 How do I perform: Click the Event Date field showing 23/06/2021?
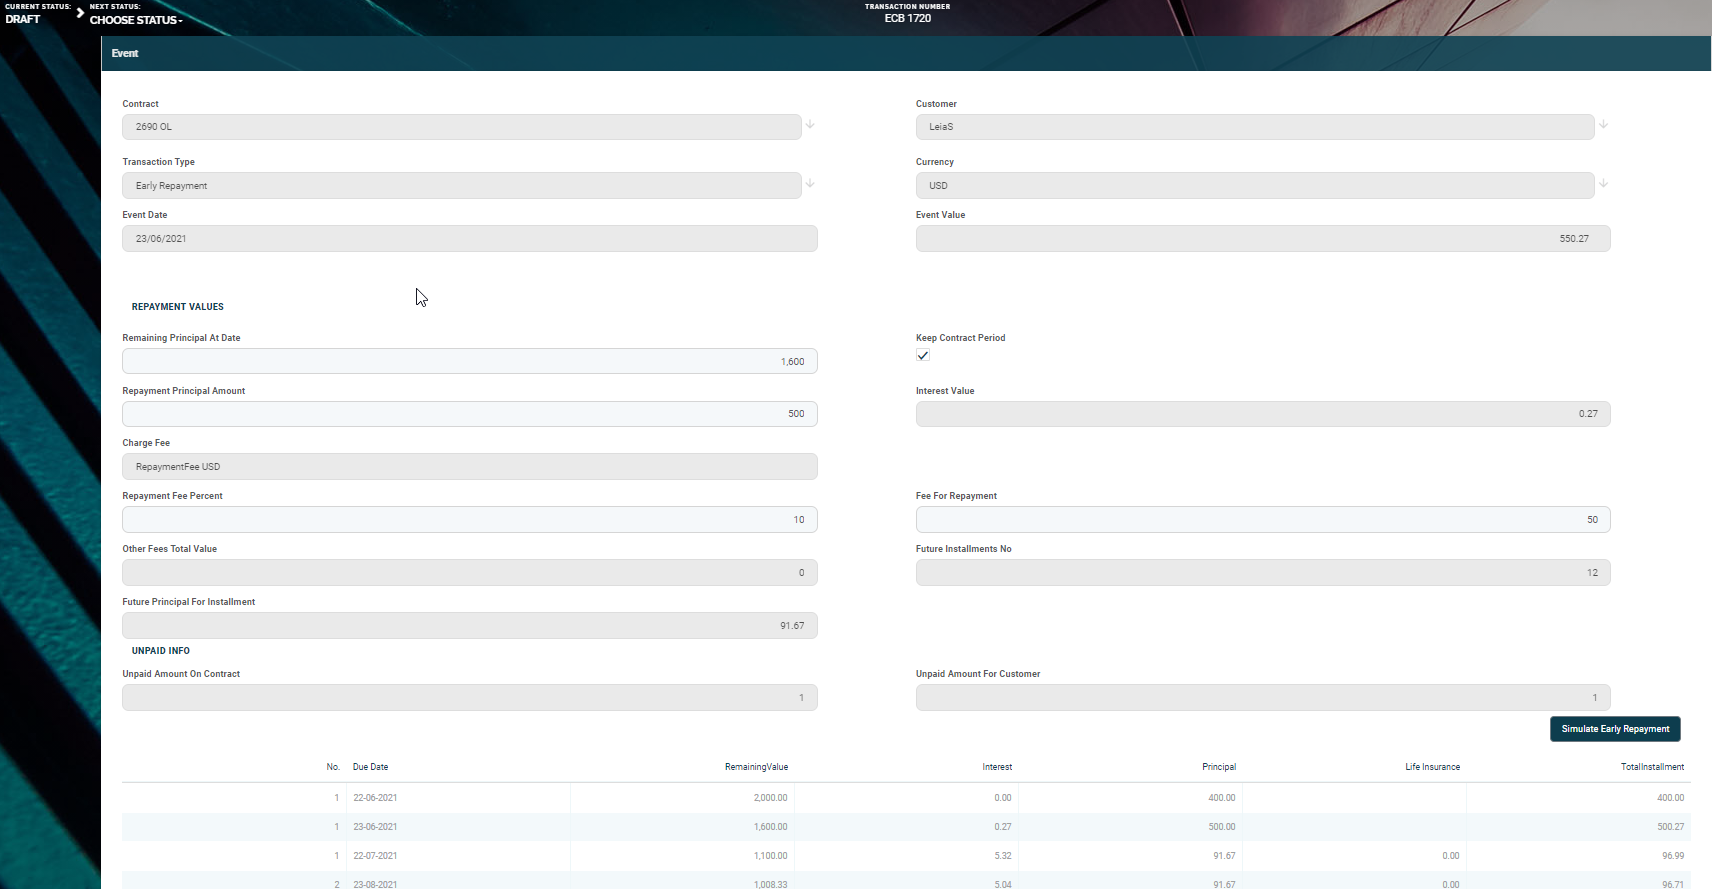click(x=469, y=239)
